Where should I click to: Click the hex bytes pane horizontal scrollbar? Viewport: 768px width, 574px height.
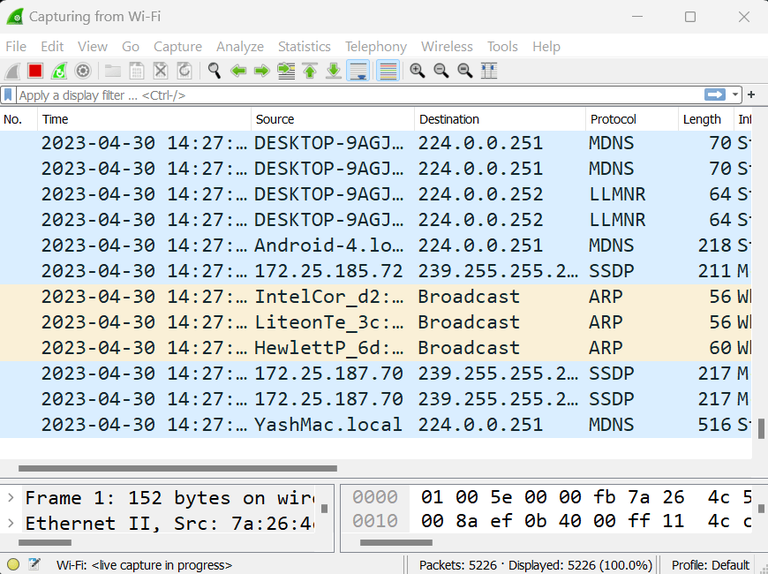[x=396, y=543]
